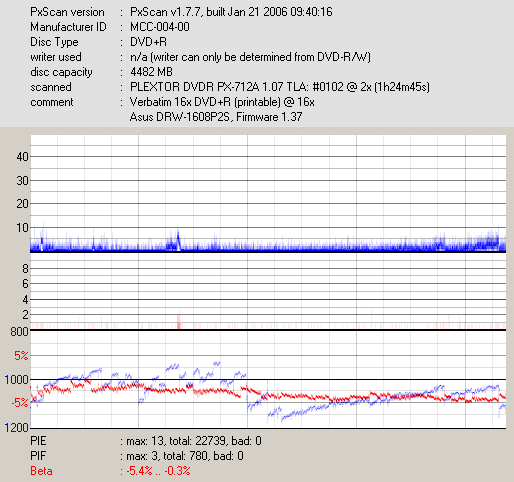Click the blue 800 axis label

[19, 332]
